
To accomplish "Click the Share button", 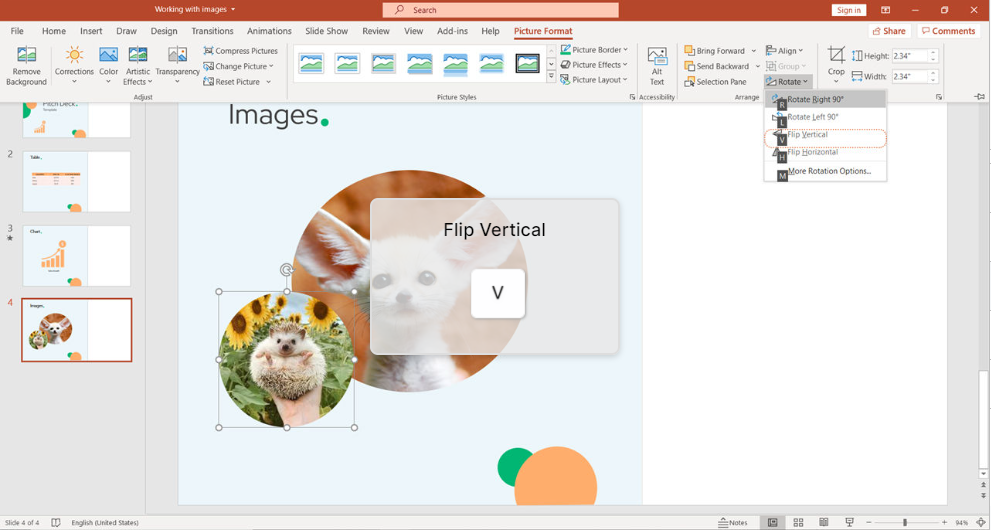I will [x=888, y=31].
